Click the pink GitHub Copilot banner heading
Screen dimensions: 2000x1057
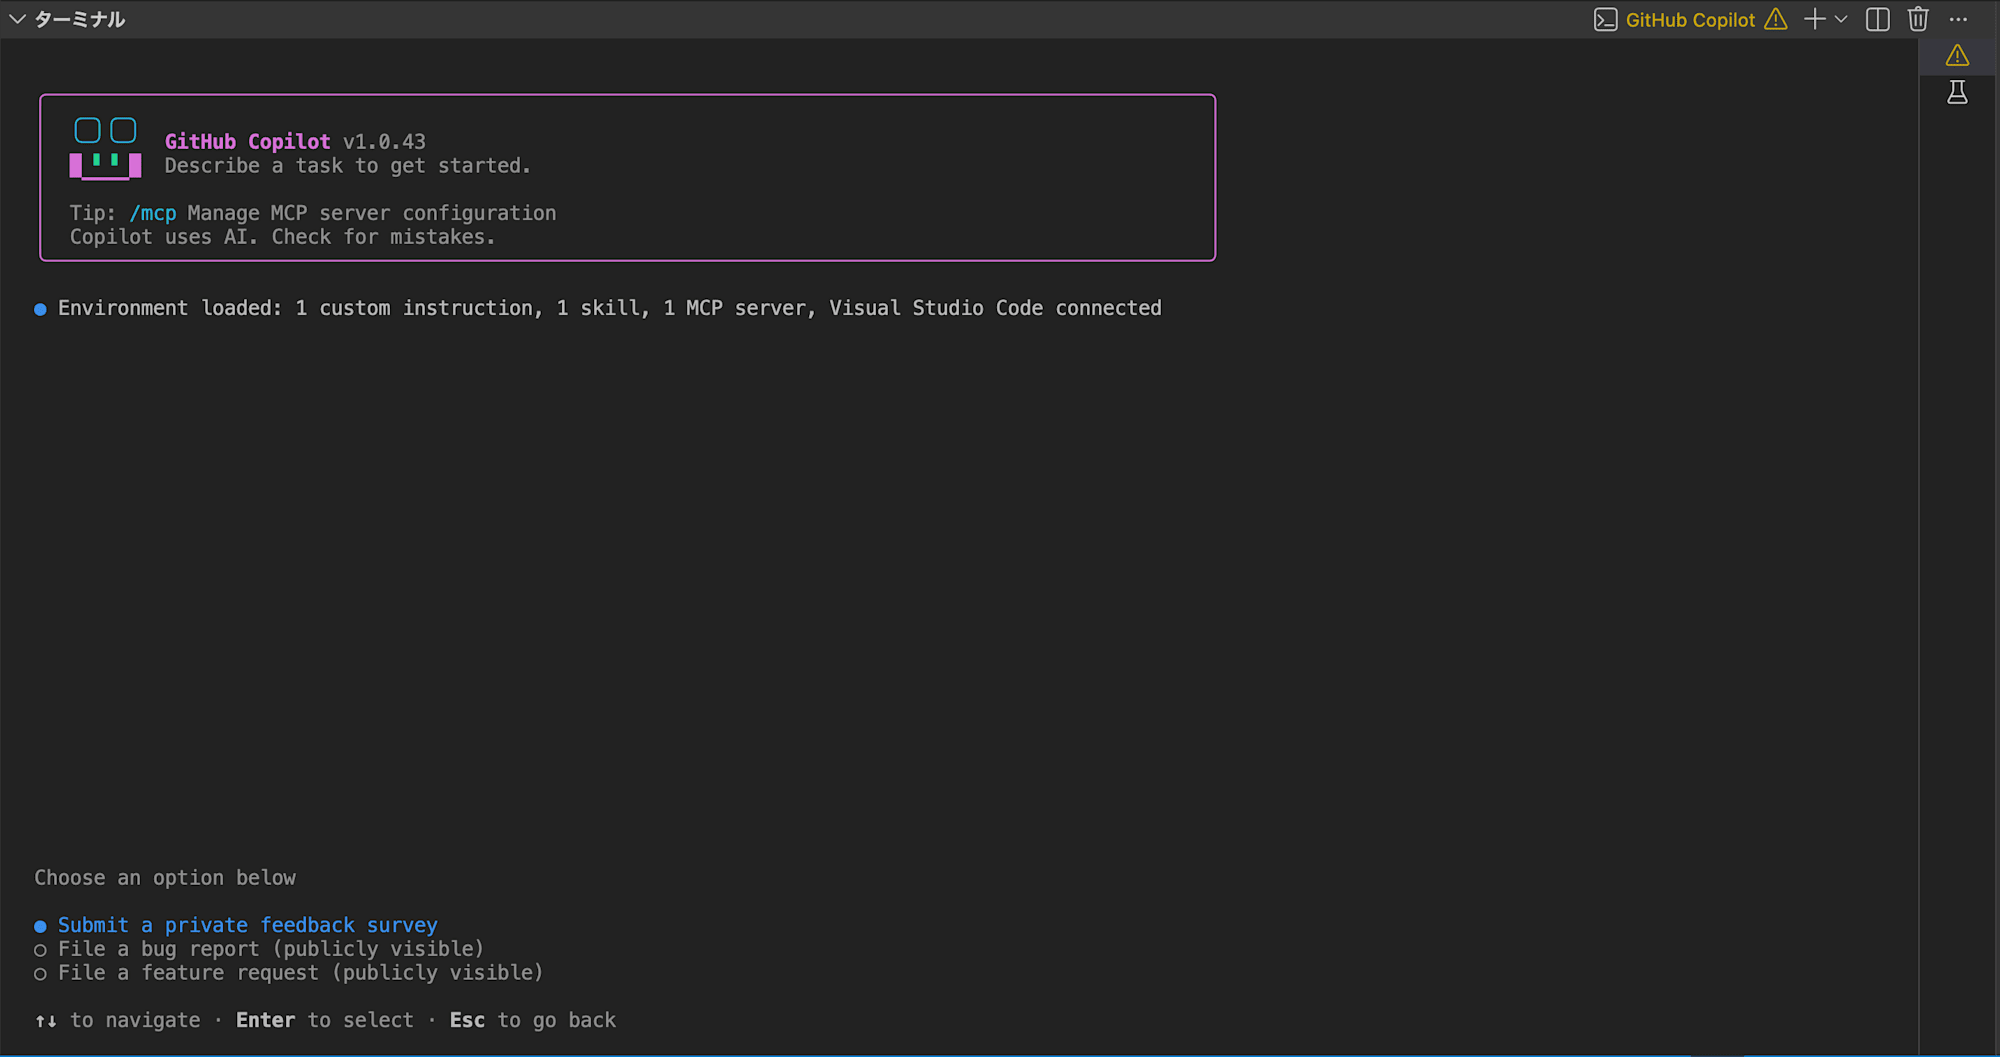tap(247, 142)
